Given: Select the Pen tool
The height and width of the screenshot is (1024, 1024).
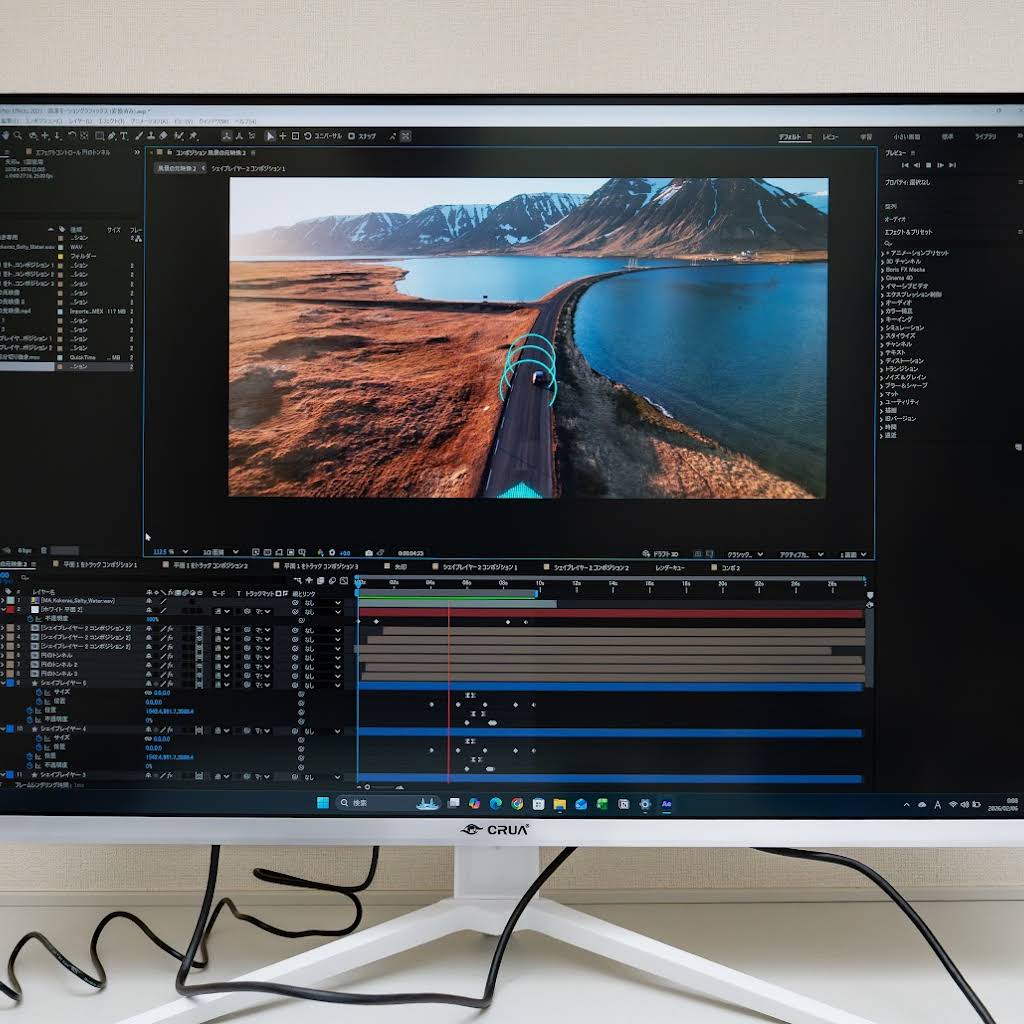Looking at the screenshot, I should (x=112, y=136).
